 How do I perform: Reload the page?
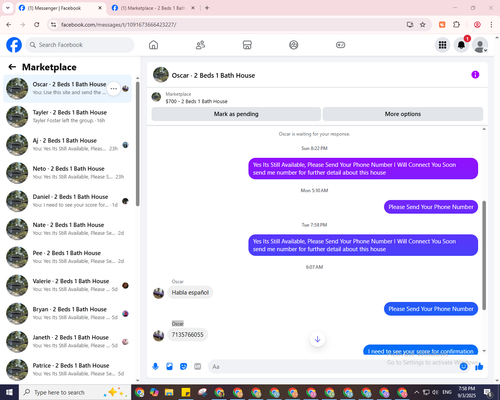coord(37,25)
